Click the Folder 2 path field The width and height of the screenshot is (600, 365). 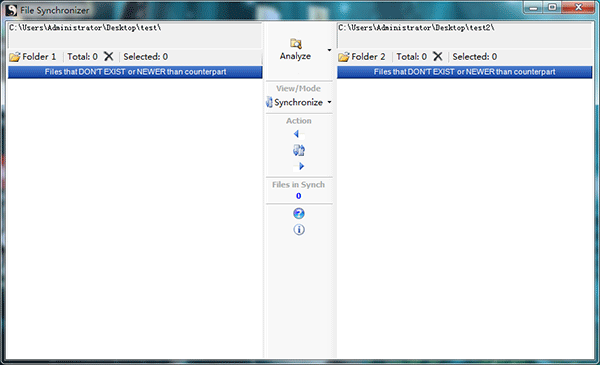pos(465,35)
